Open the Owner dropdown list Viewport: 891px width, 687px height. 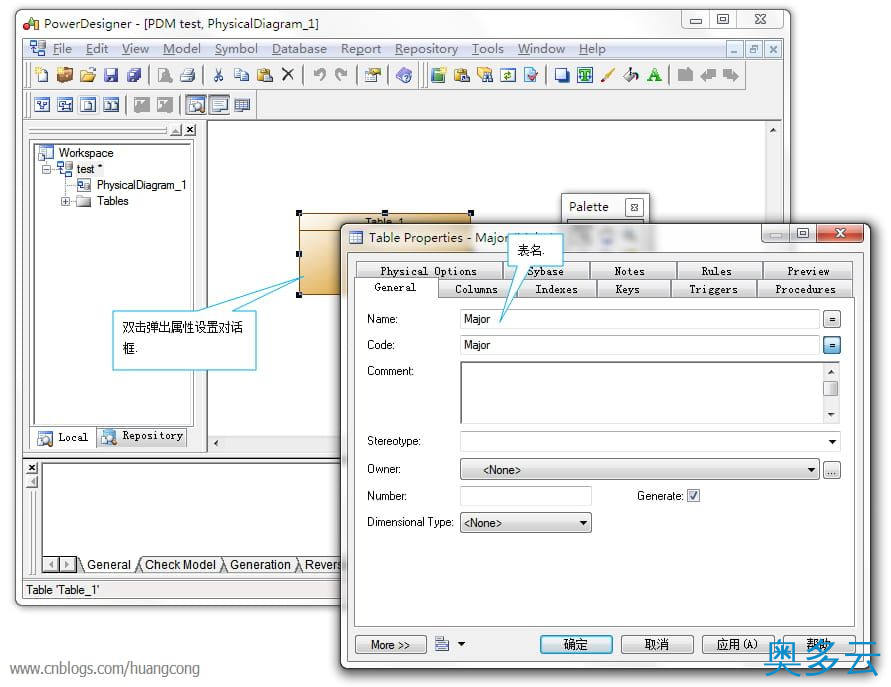point(811,469)
